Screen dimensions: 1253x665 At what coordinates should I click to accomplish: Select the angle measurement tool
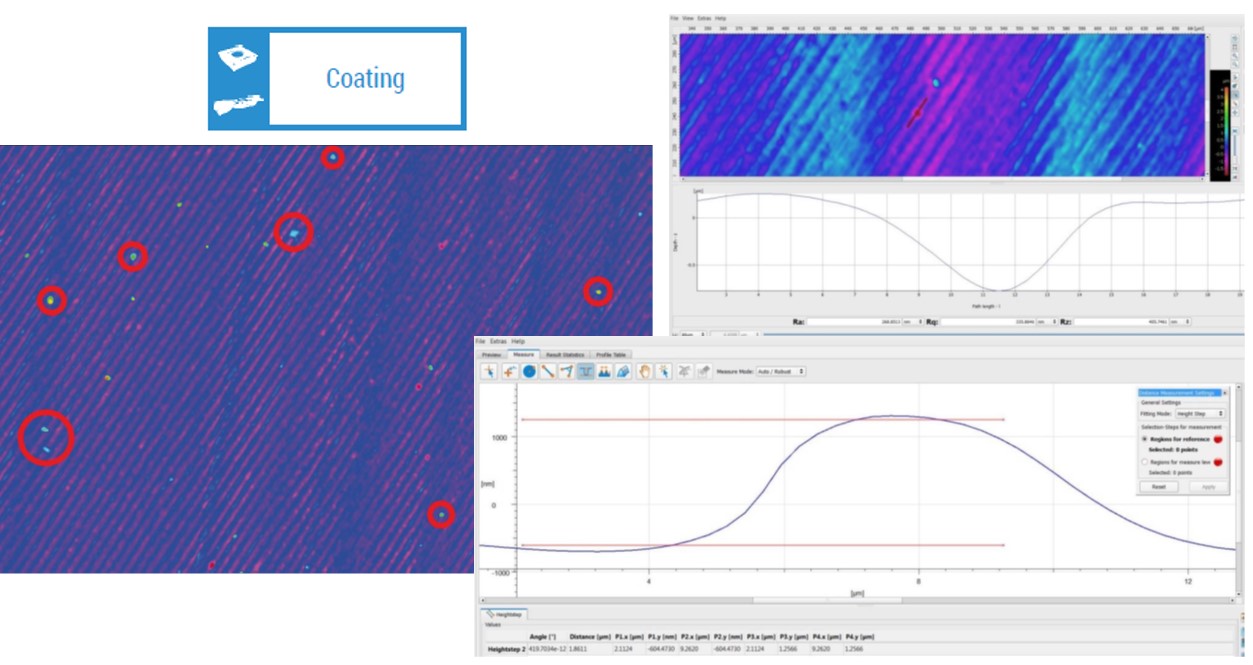pyautogui.click(x=567, y=371)
